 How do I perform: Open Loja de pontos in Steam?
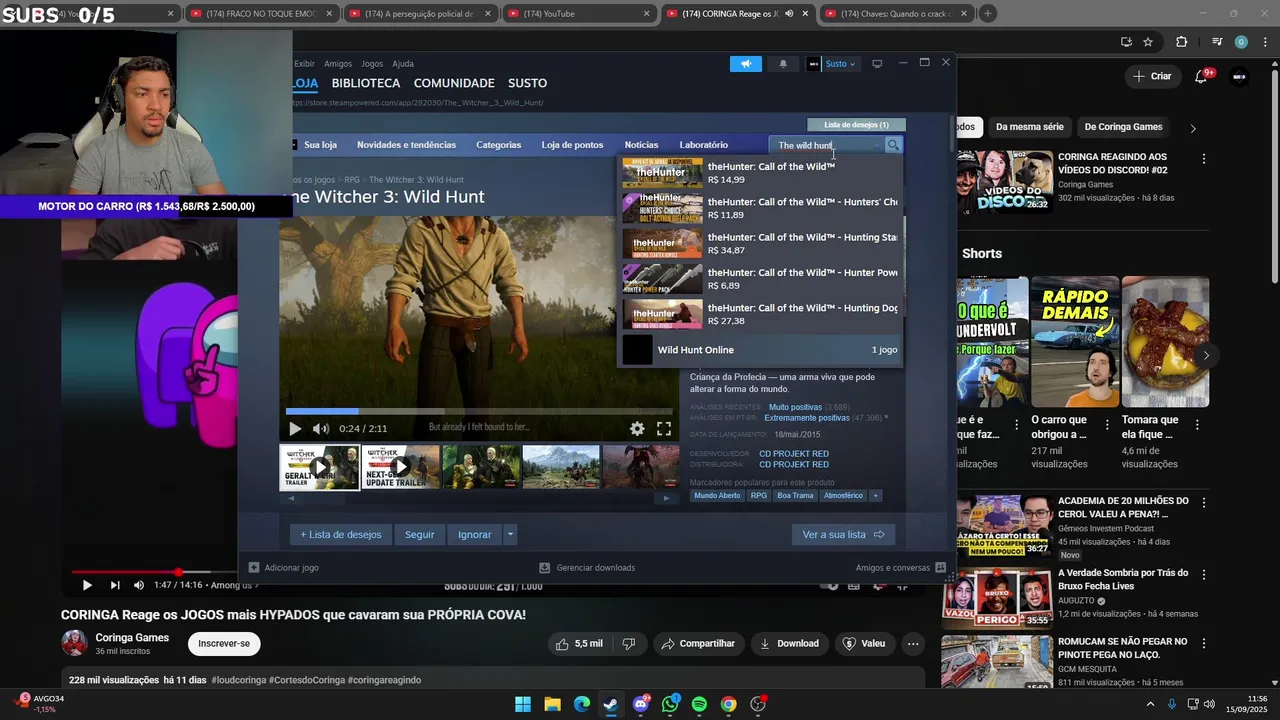572,145
